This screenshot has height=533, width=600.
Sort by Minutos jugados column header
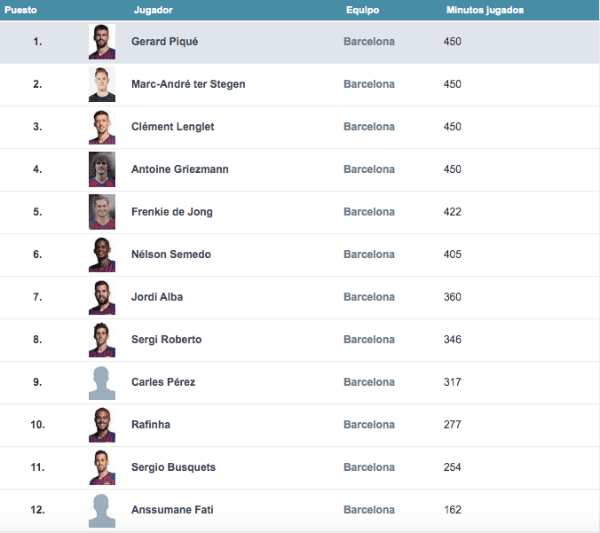pos(484,10)
